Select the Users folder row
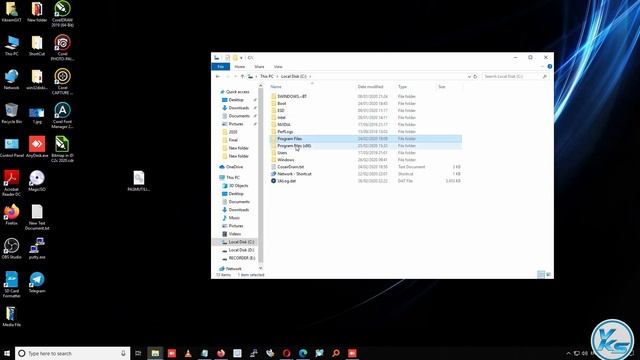 366,153
